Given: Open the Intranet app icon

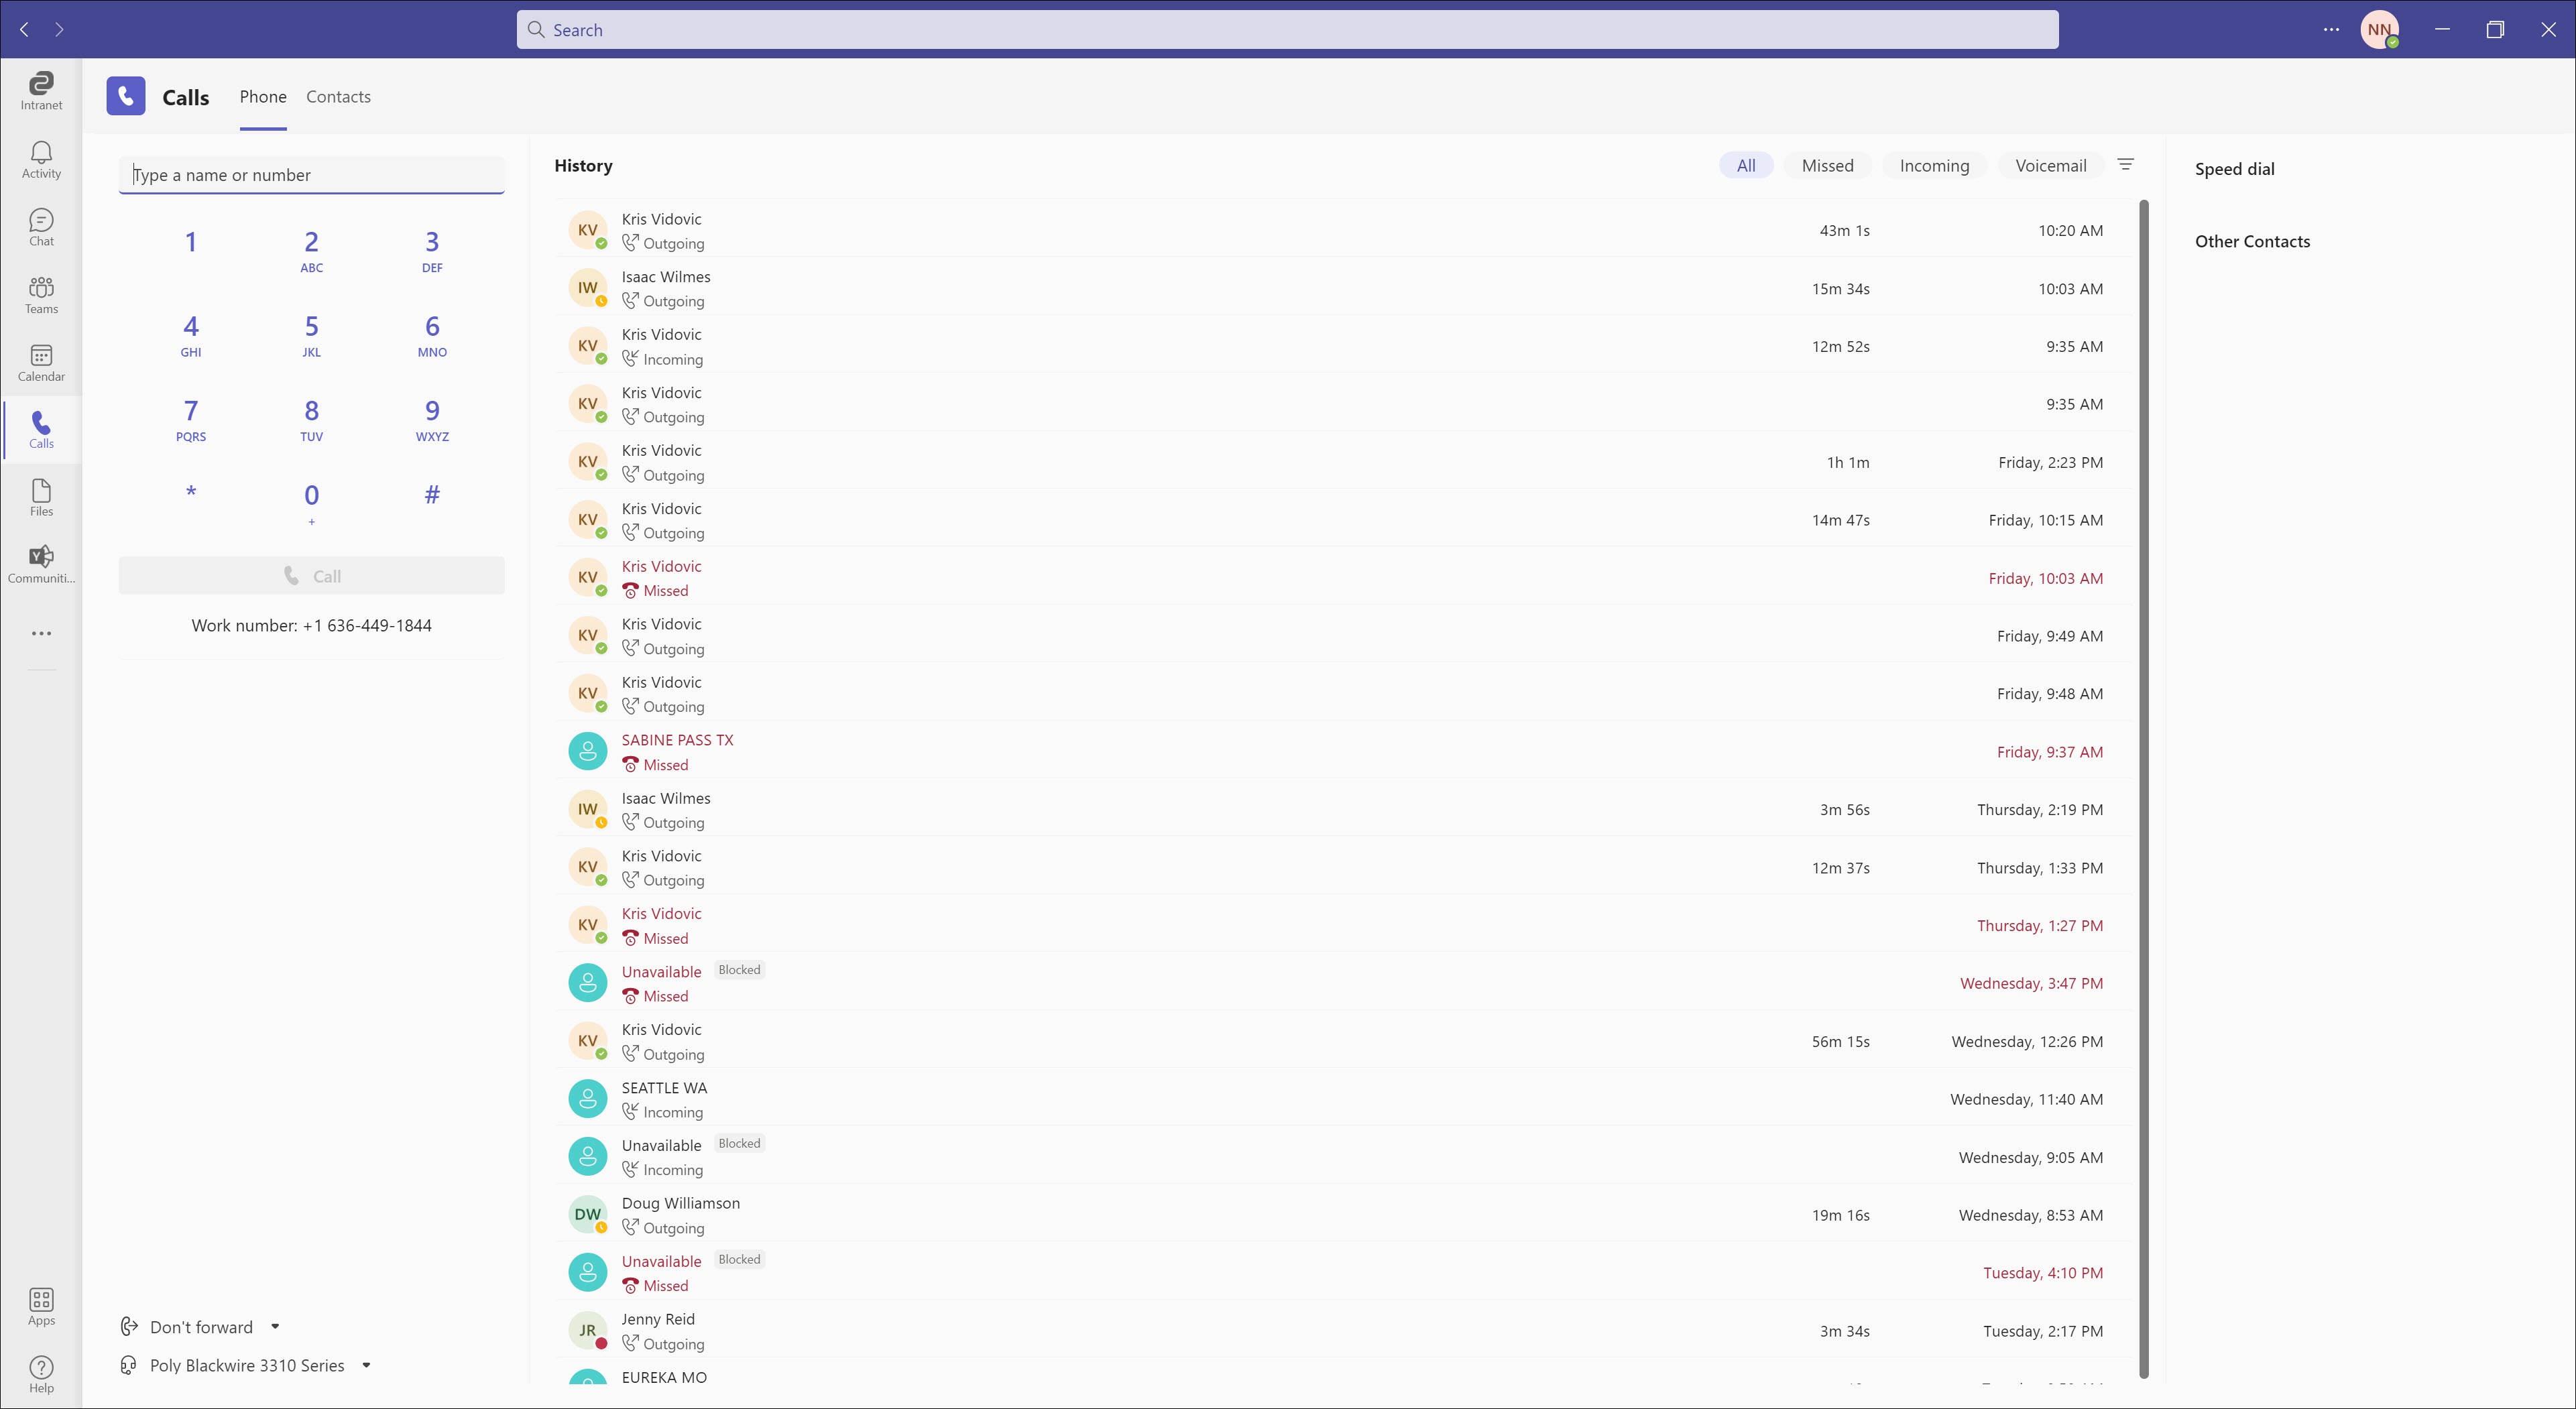Looking at the screenshot, I should pyautogui.click(x=41, y=90).
